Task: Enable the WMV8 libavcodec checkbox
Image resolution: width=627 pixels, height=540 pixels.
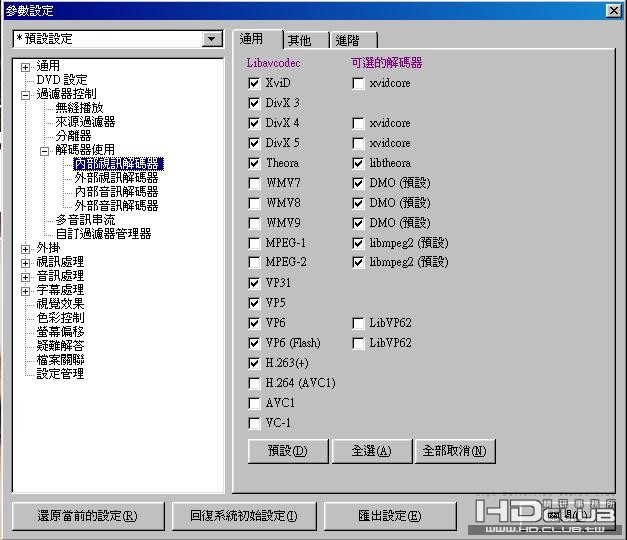Action: click(x=254, y=203)
